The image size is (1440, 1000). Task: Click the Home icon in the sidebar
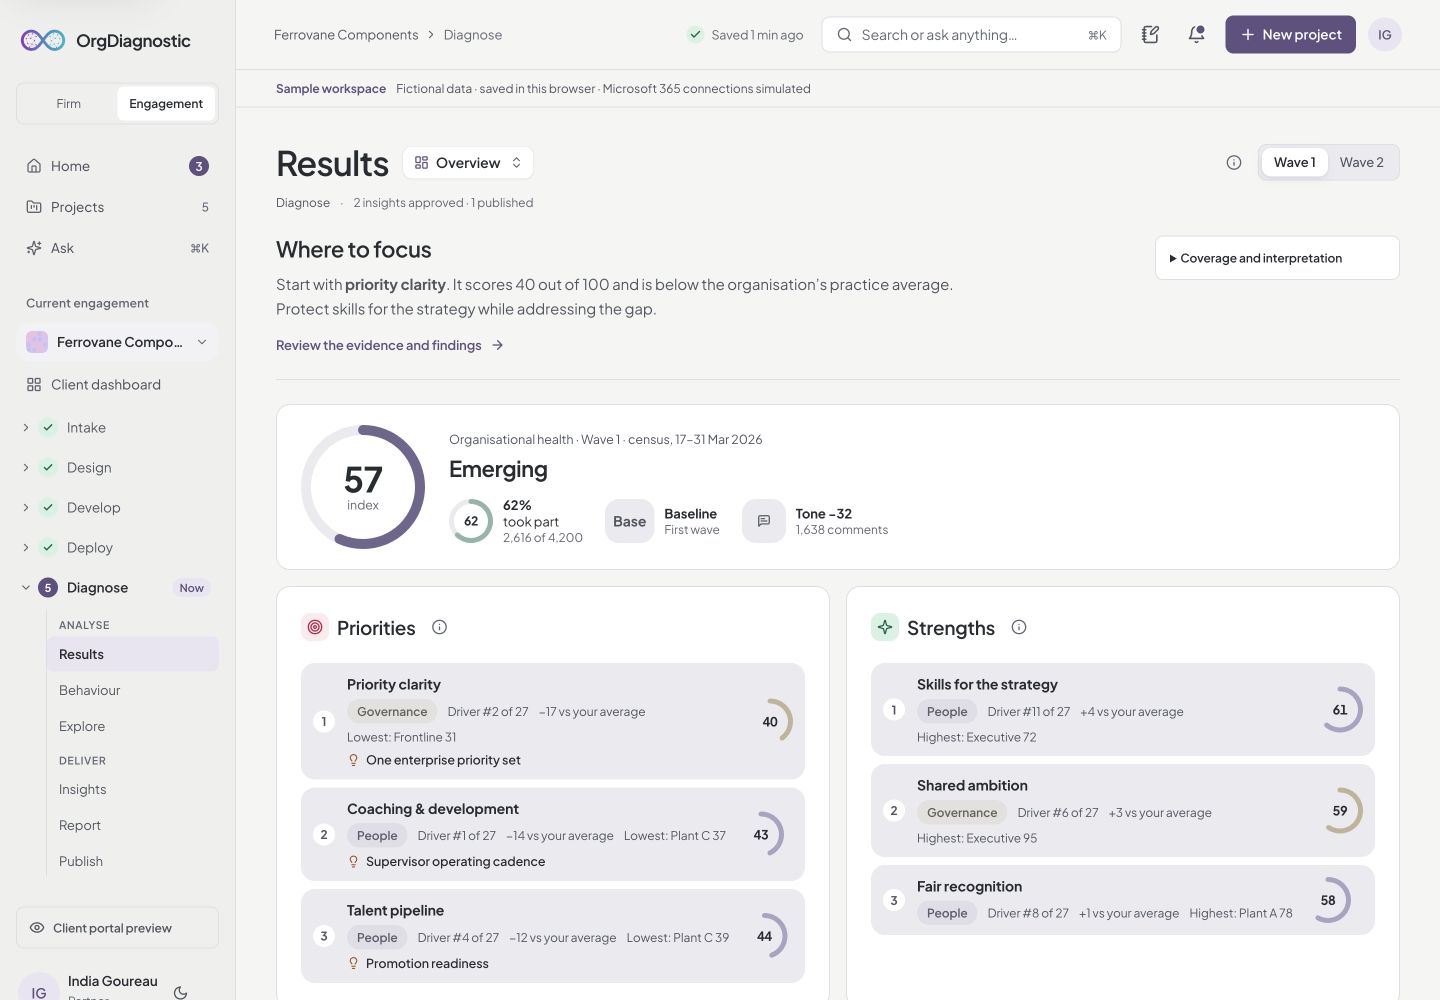point(34,166)
